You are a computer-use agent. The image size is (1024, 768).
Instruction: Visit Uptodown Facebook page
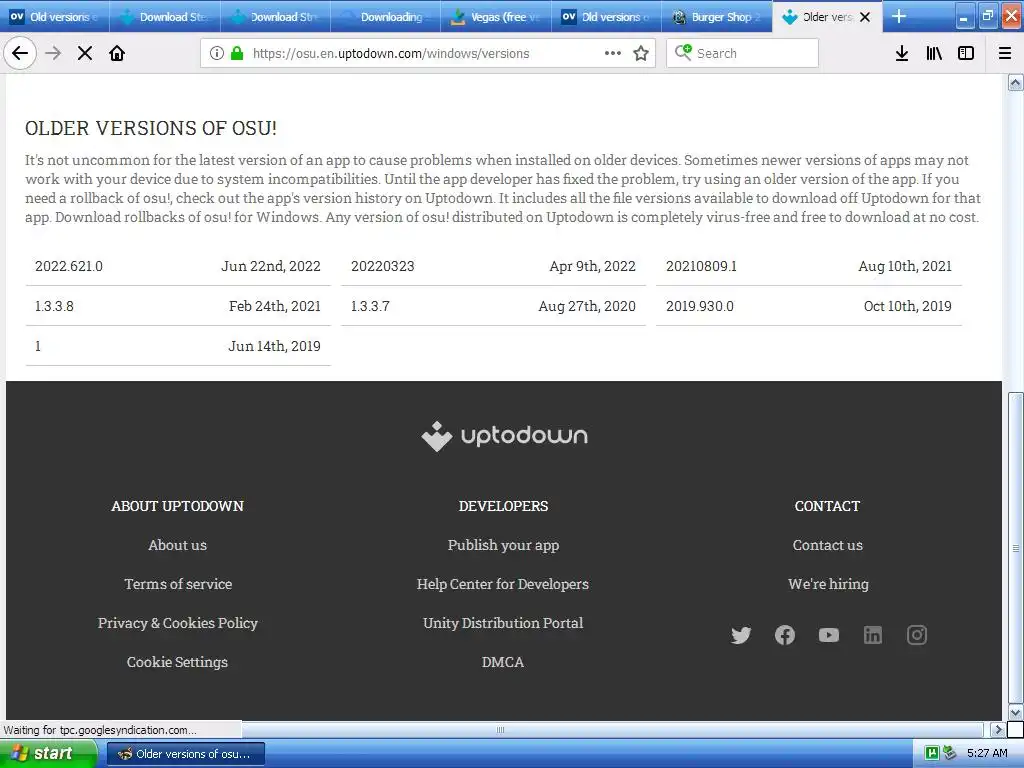pyautogui.click(x=784, y=635)
